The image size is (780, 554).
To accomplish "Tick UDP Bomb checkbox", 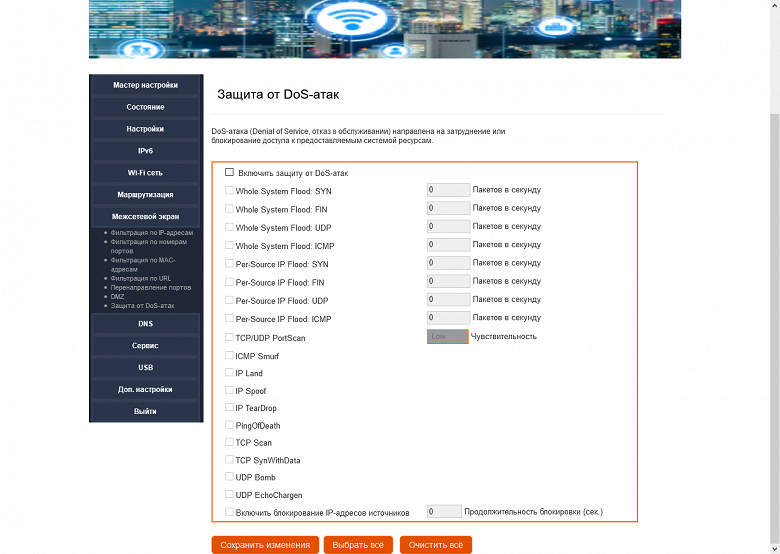I will (x=229, y=476).
